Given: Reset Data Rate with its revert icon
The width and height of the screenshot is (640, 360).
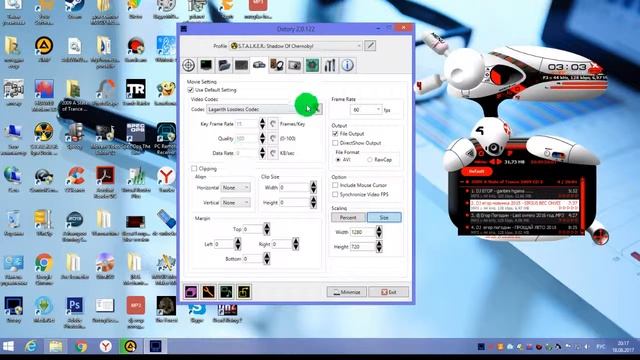Looking at the screenshot, I should [273, 153].
